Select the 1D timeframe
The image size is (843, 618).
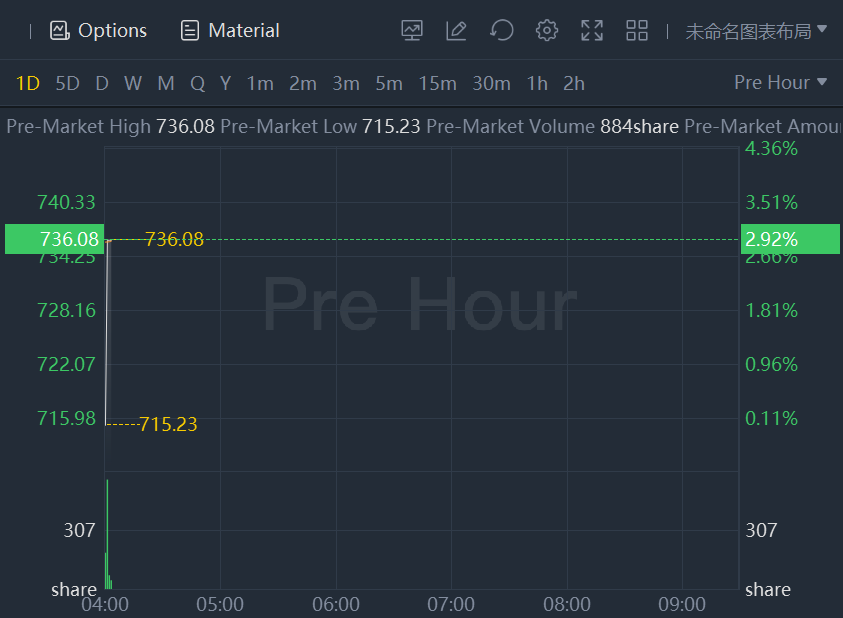(x=27, y=83)
